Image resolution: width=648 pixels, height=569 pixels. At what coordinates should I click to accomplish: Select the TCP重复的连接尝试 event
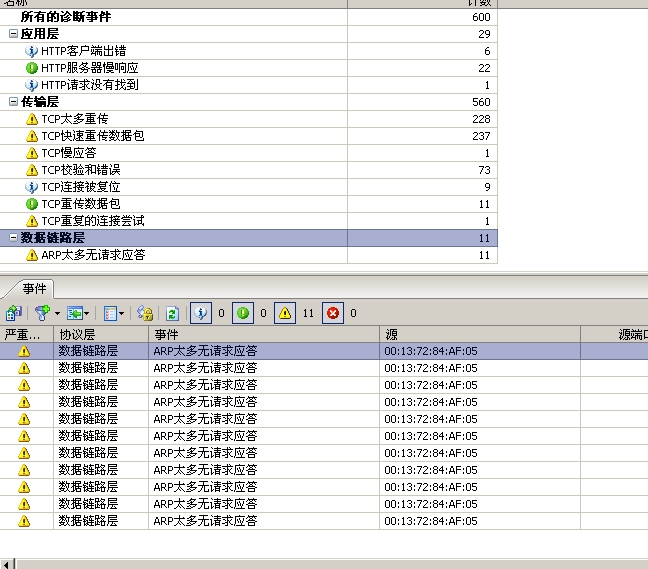click(x=248, y=221)
